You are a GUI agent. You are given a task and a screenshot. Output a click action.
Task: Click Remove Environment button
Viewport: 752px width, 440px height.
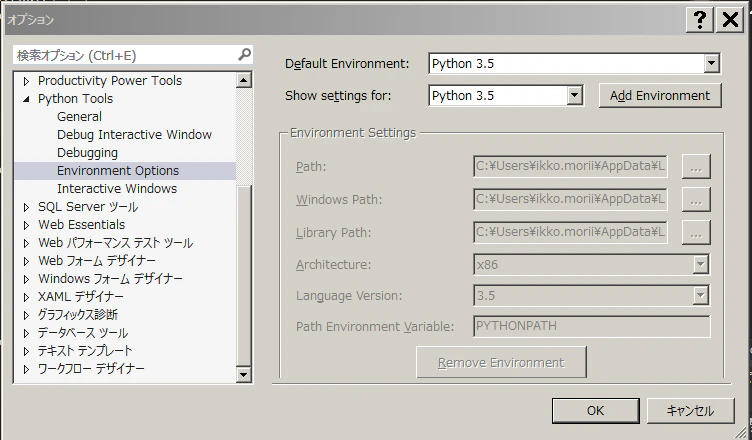(501, 362)
